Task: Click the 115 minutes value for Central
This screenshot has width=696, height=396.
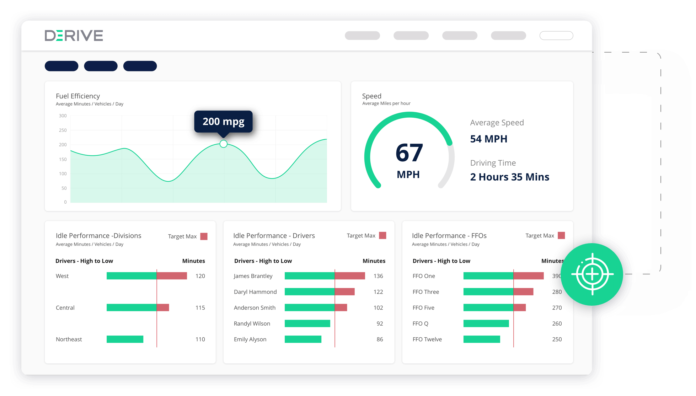Action: point(200,308)
